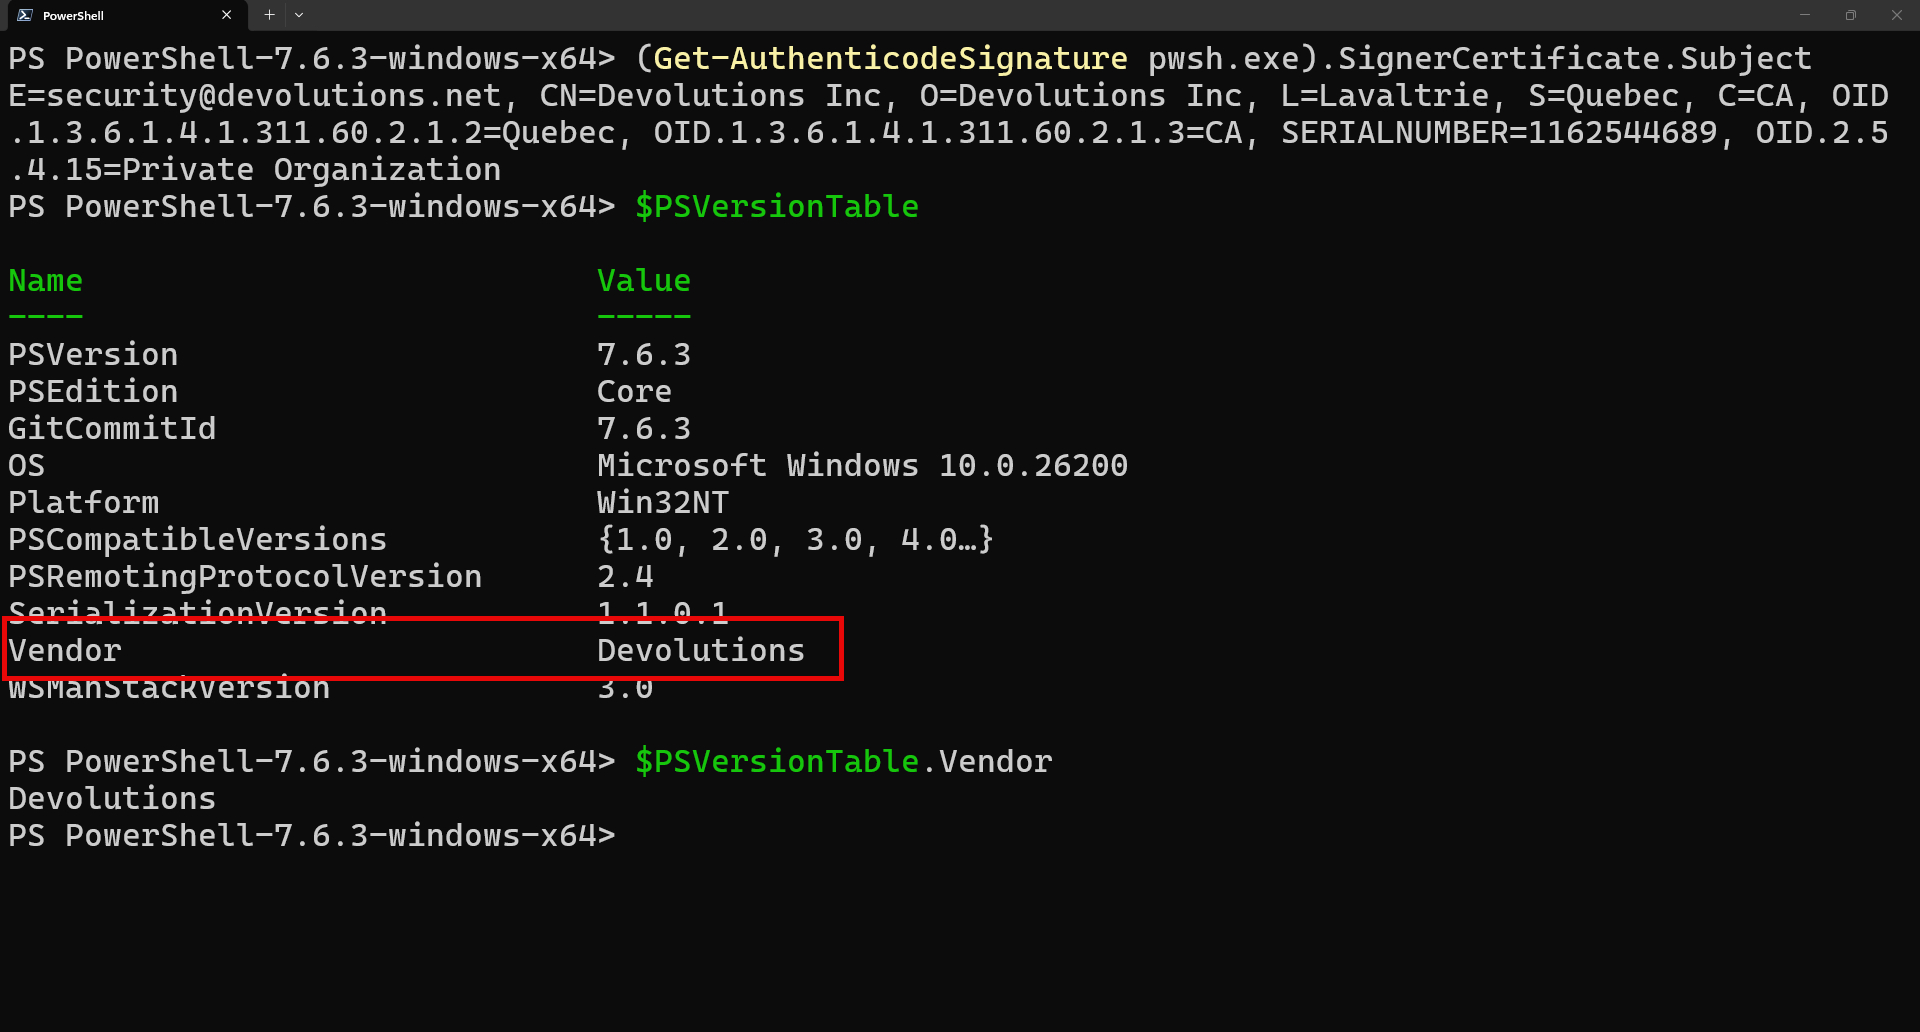Click the PSRemotingProtocolVersion row name
1920x1032 pixels.
[245, 577]
